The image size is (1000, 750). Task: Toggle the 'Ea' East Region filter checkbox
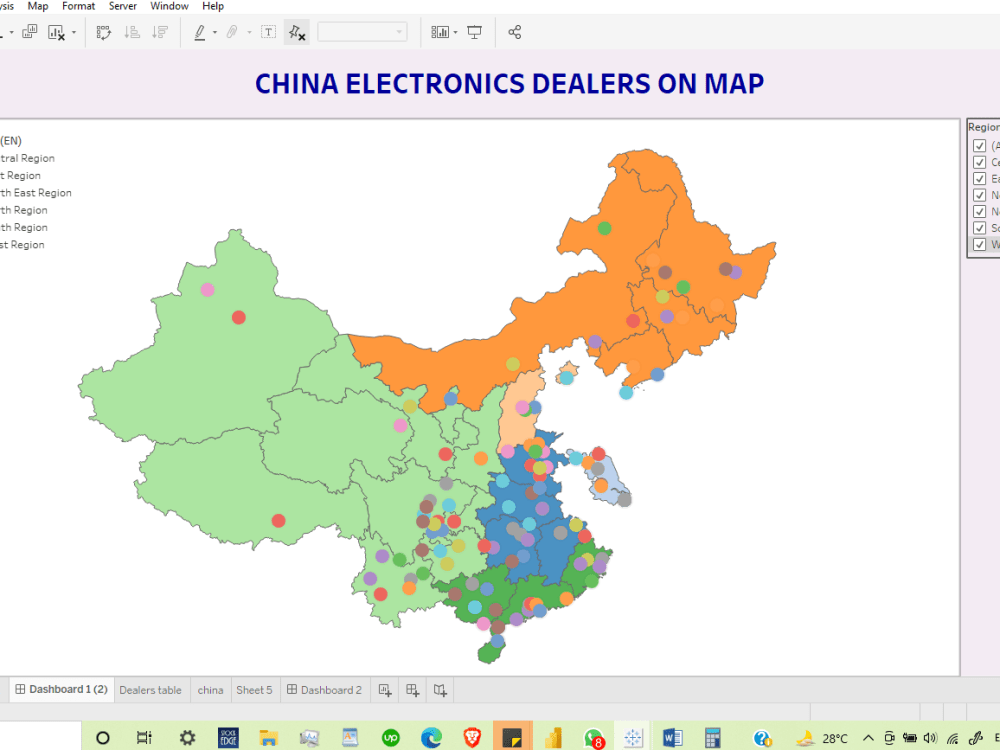click(x=980, y=179)
